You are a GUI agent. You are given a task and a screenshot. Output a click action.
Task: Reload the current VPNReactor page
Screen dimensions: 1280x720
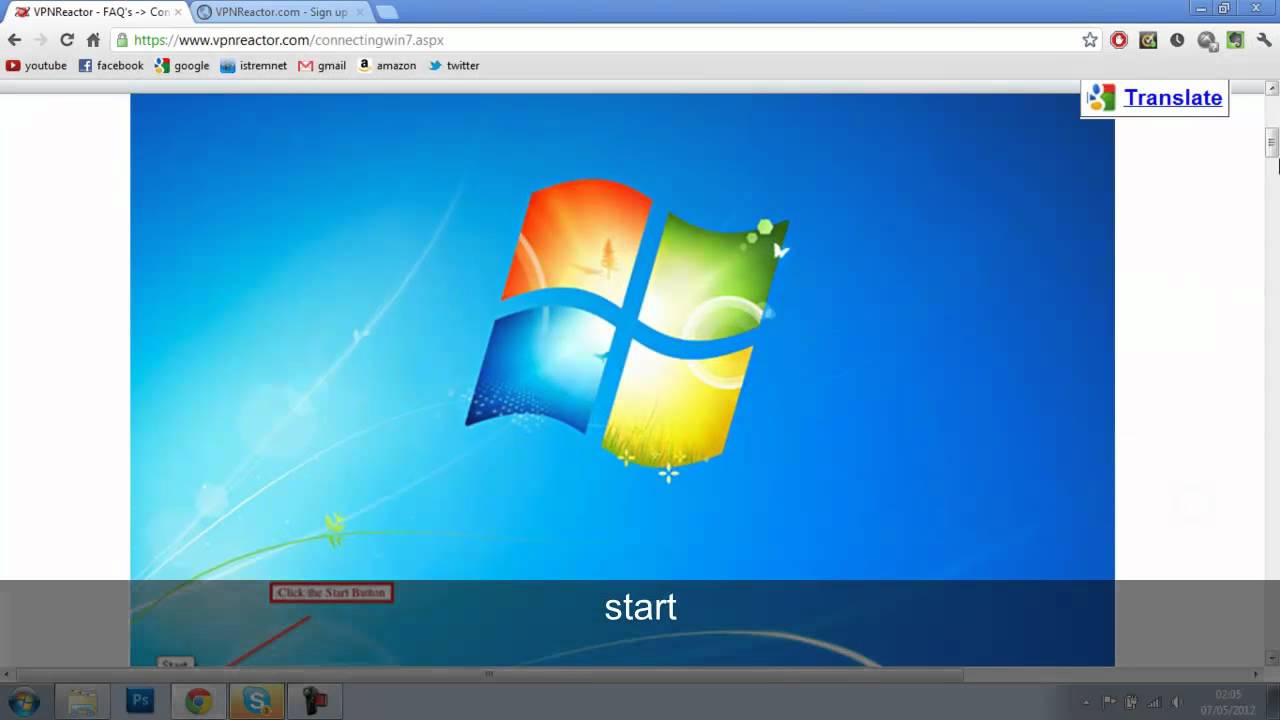pos(67,40)
